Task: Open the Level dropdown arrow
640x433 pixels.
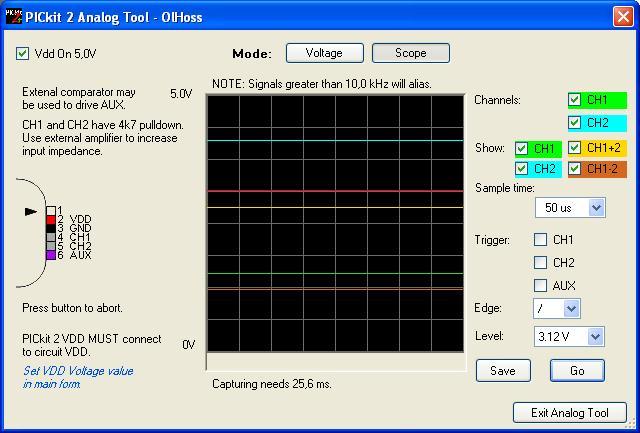Action: [596, 337]
